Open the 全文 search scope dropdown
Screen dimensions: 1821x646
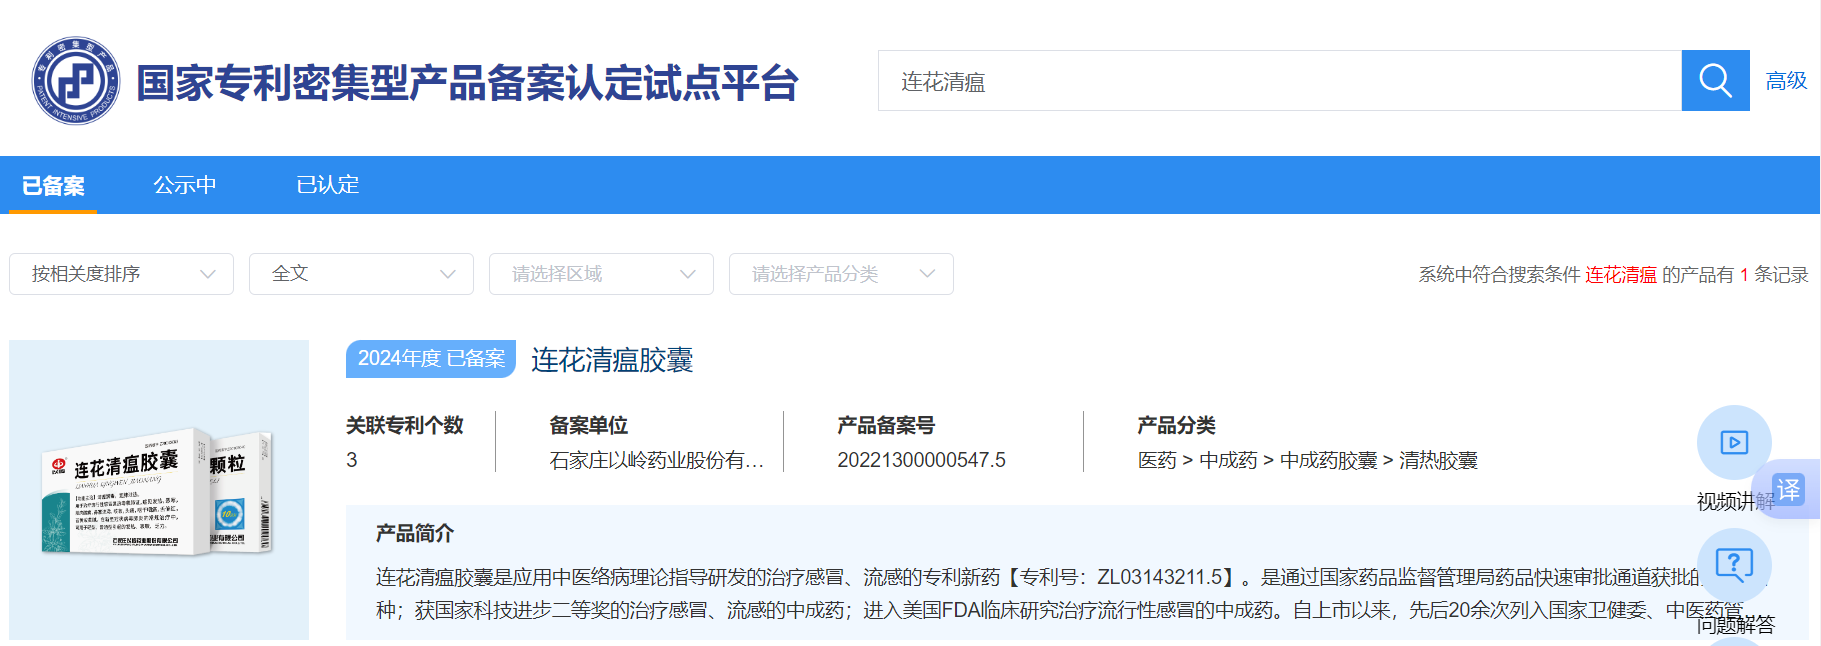tap(361, 274)
